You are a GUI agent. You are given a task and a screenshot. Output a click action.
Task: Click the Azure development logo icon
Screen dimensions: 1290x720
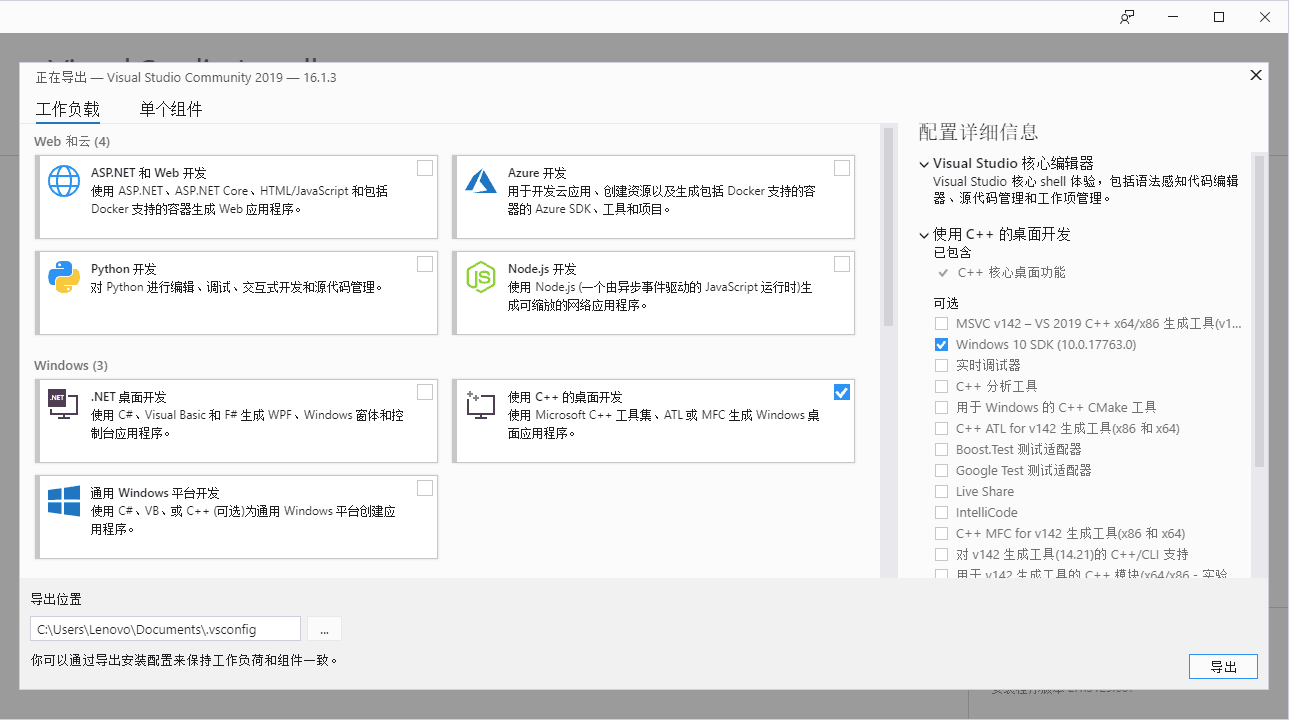pyautogui.click(x=481, y=181)
